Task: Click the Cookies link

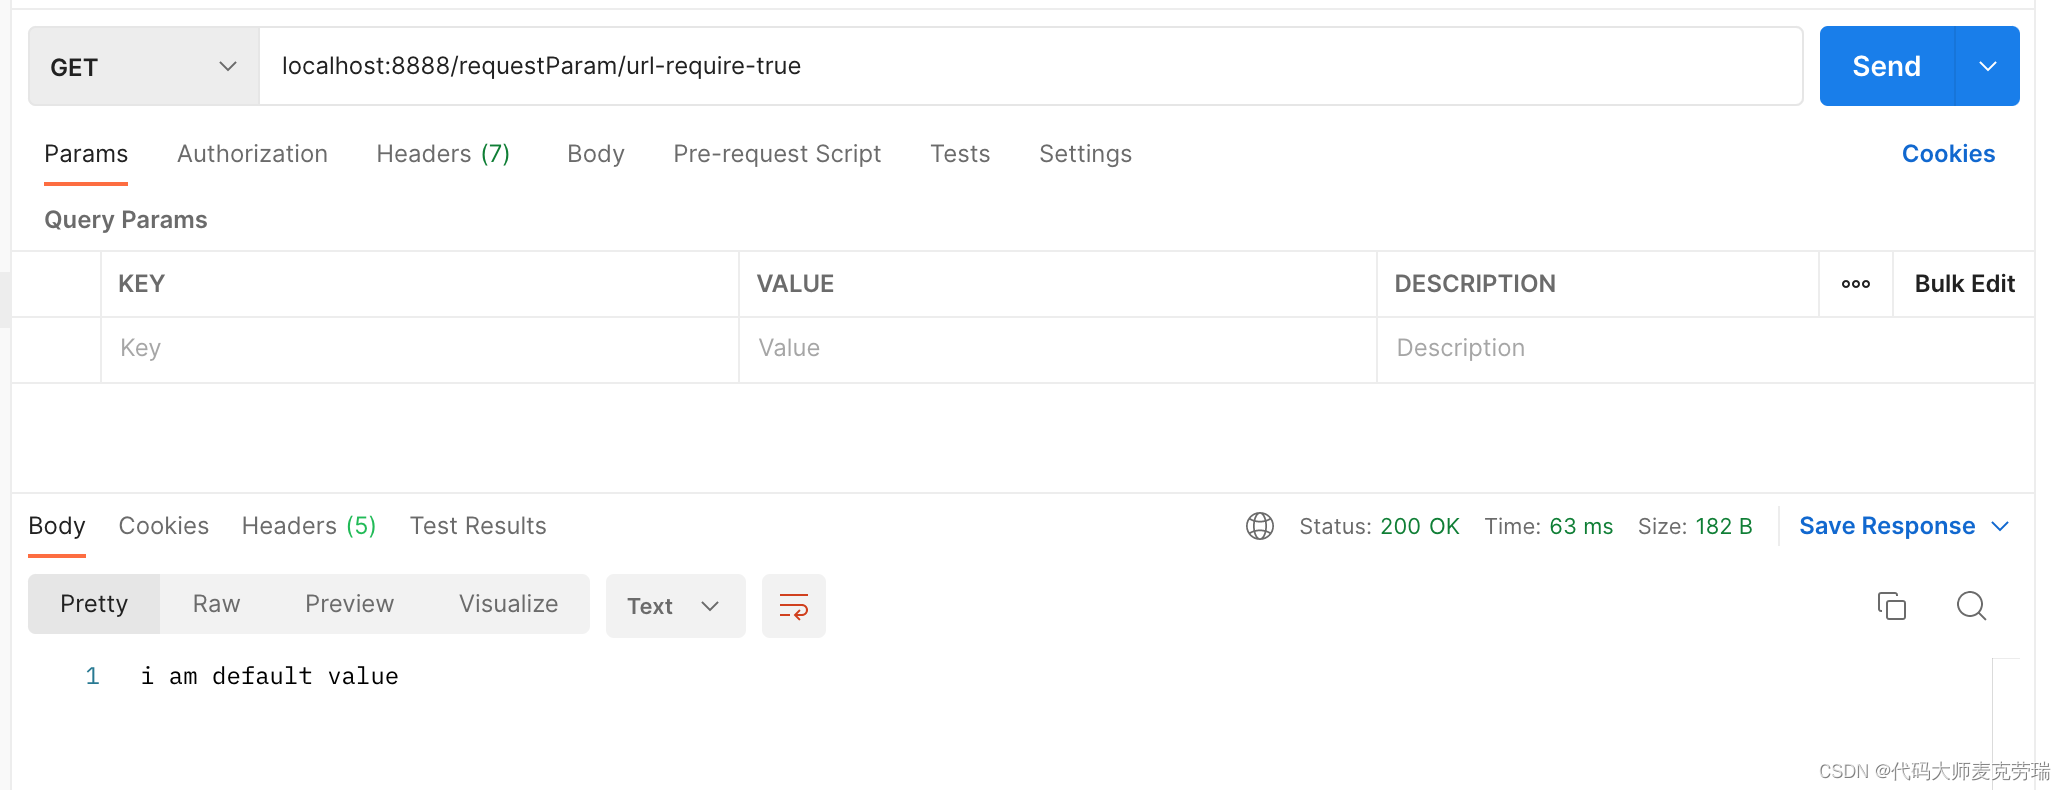Action: pyautogui.click(x=1948, y=154)
